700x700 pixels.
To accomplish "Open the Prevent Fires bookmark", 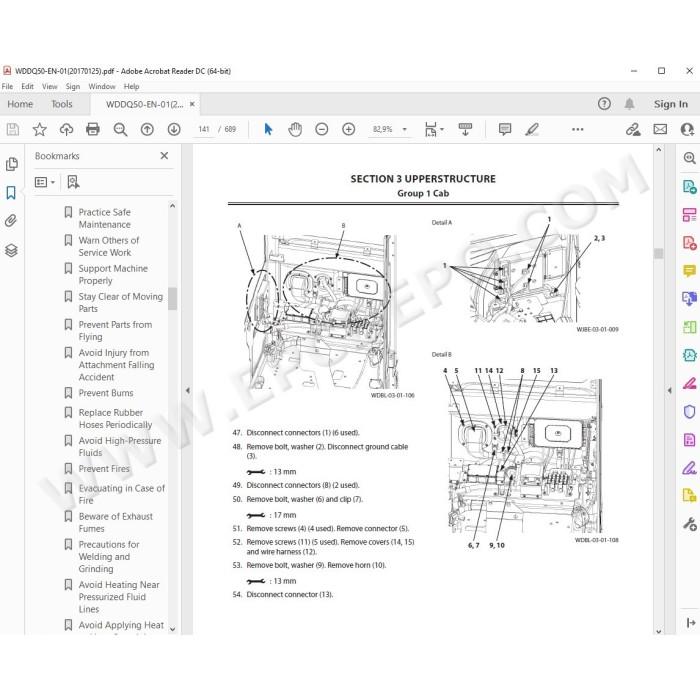I will click(104, 469).
